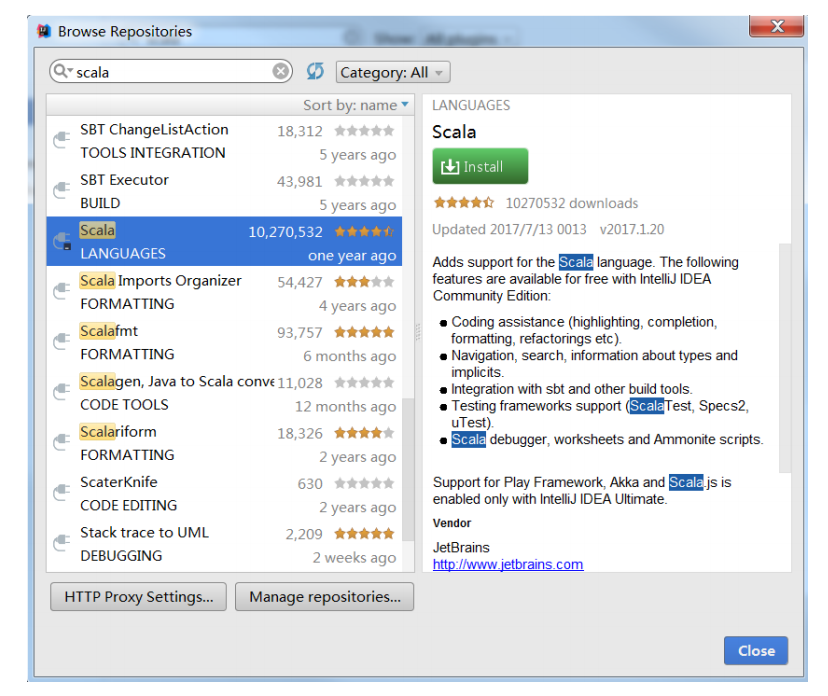
Task: Click the '12 months ago' update date
Action: [345, 407]
